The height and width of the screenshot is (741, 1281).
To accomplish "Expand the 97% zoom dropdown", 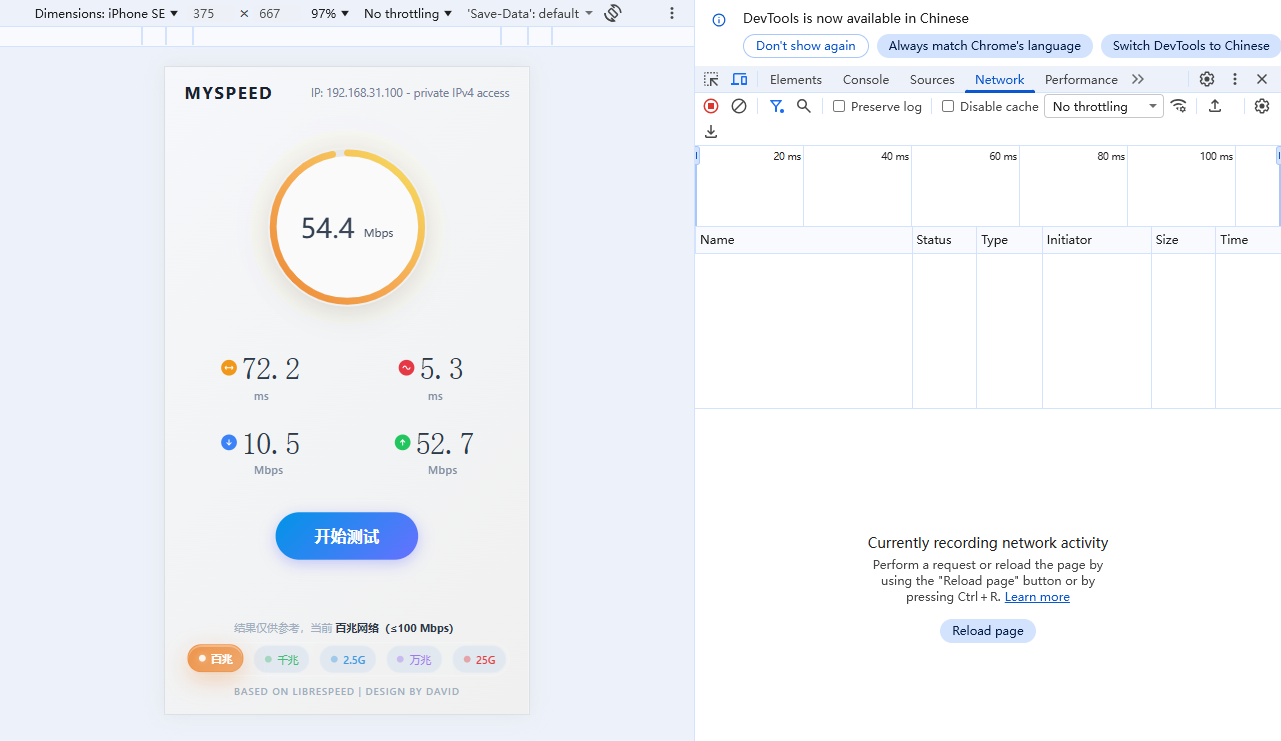I will point(330,13).
